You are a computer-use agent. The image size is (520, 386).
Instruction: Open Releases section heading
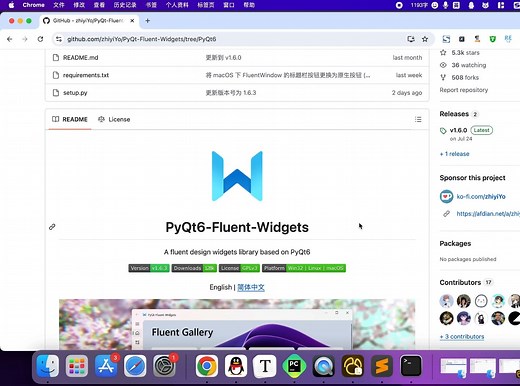(454, 114)
